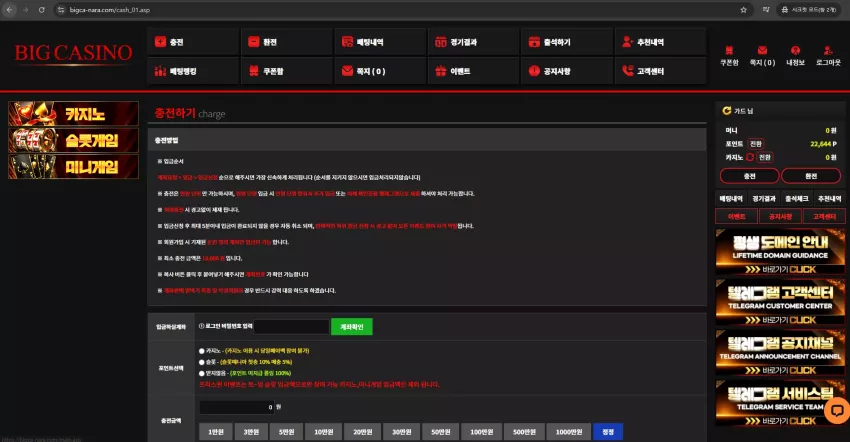Click the 20만원 amount button
Viewport: 850px width, 442px height.
point(363,432)
